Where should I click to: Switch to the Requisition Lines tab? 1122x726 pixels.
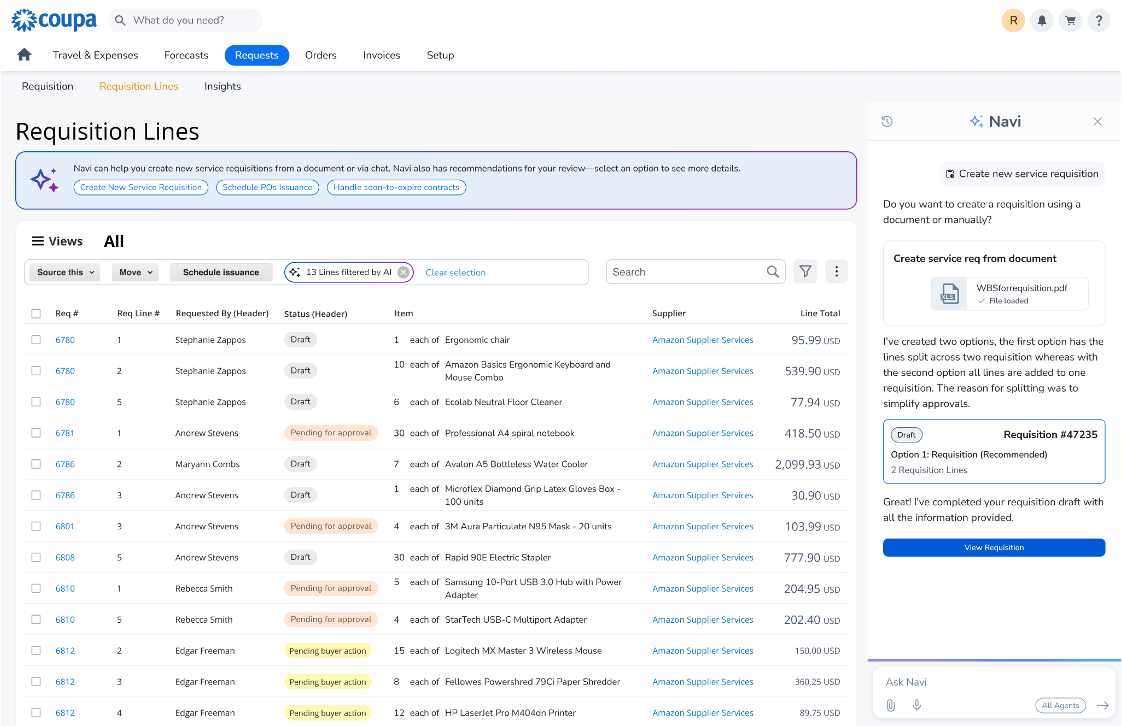139,87
